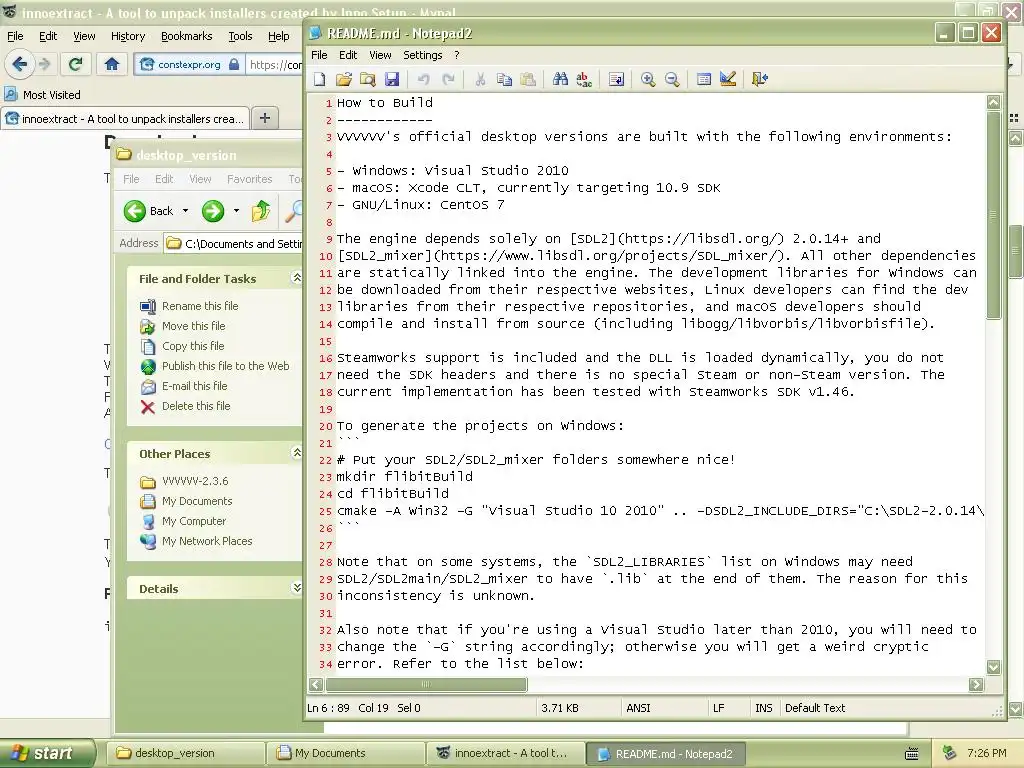The width and height of the screenshot is (1024, 768).
Task: Open the Settings menu in Notepad2
Action: (423, 56)
